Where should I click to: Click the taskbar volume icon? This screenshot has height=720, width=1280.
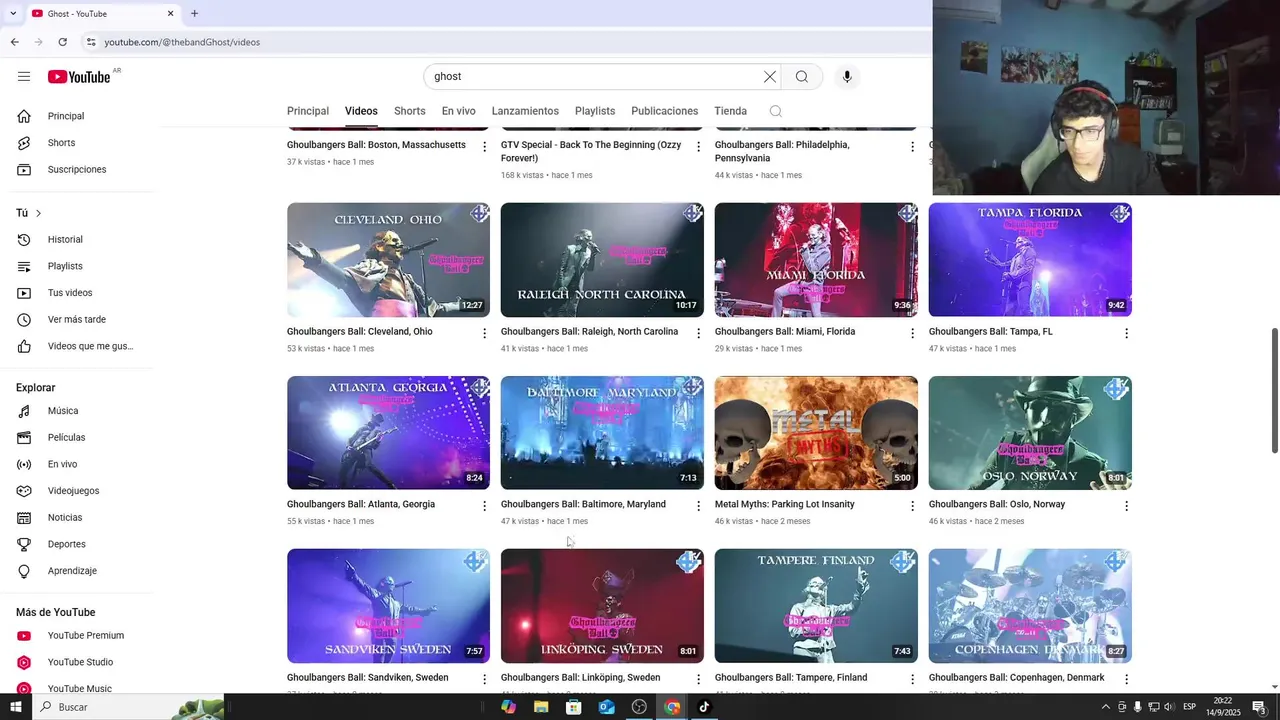click(x=1169, y=707)
